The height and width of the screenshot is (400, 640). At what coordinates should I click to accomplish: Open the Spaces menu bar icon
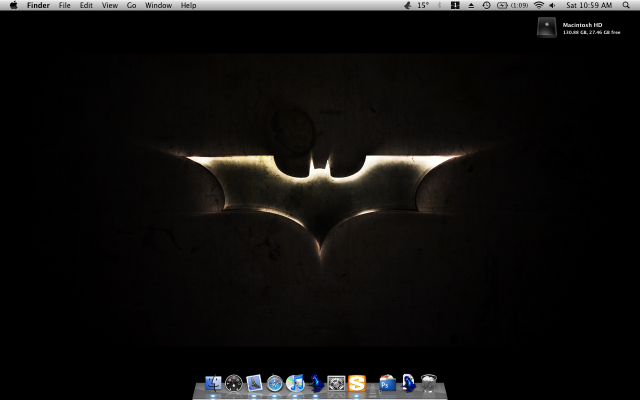pos(455,5)
